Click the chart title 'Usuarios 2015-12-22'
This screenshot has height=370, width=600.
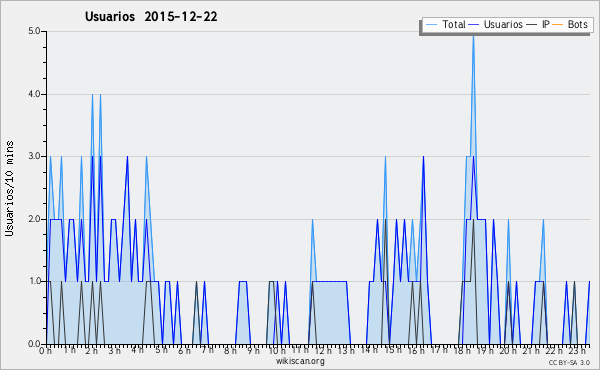point(151,17)
